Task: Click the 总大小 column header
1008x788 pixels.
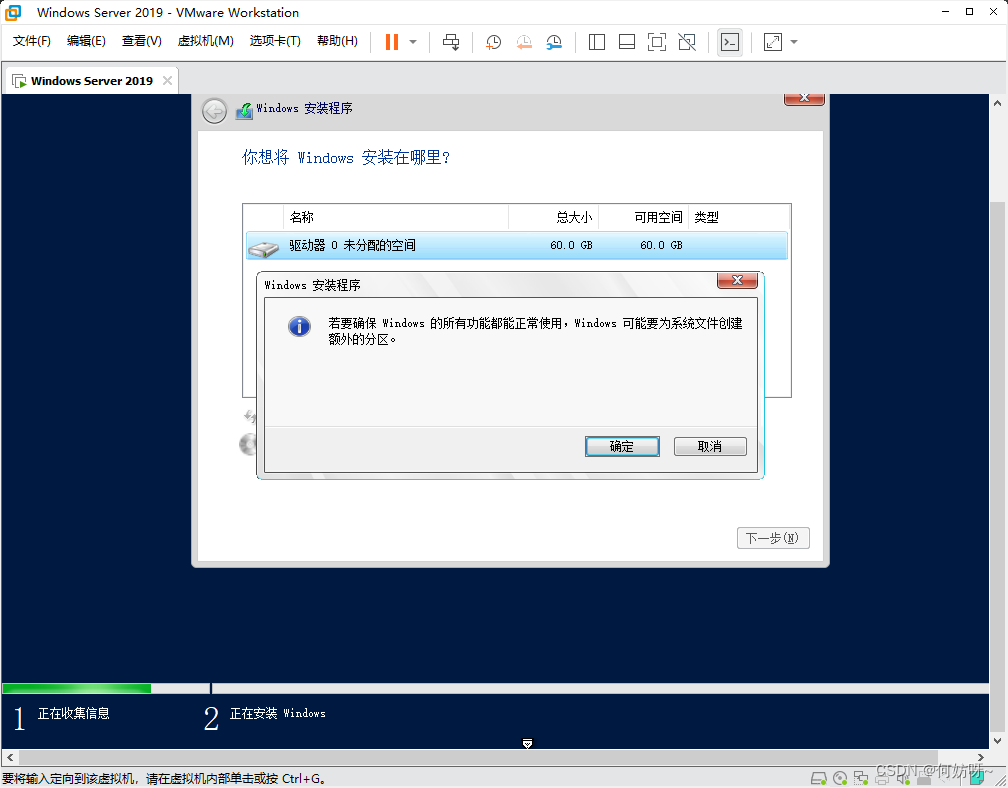Action: tap(554, 217)
